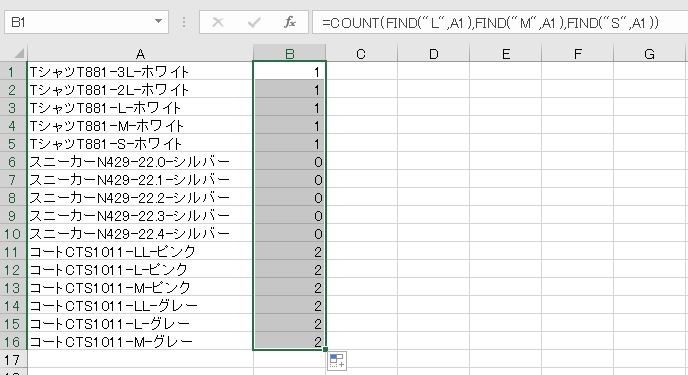Image resolution: width=688 pixels, height=375 pixels.
Task: Click cell スニーカーN429-22.3-シルバー
Action: (x=140, y=215)
